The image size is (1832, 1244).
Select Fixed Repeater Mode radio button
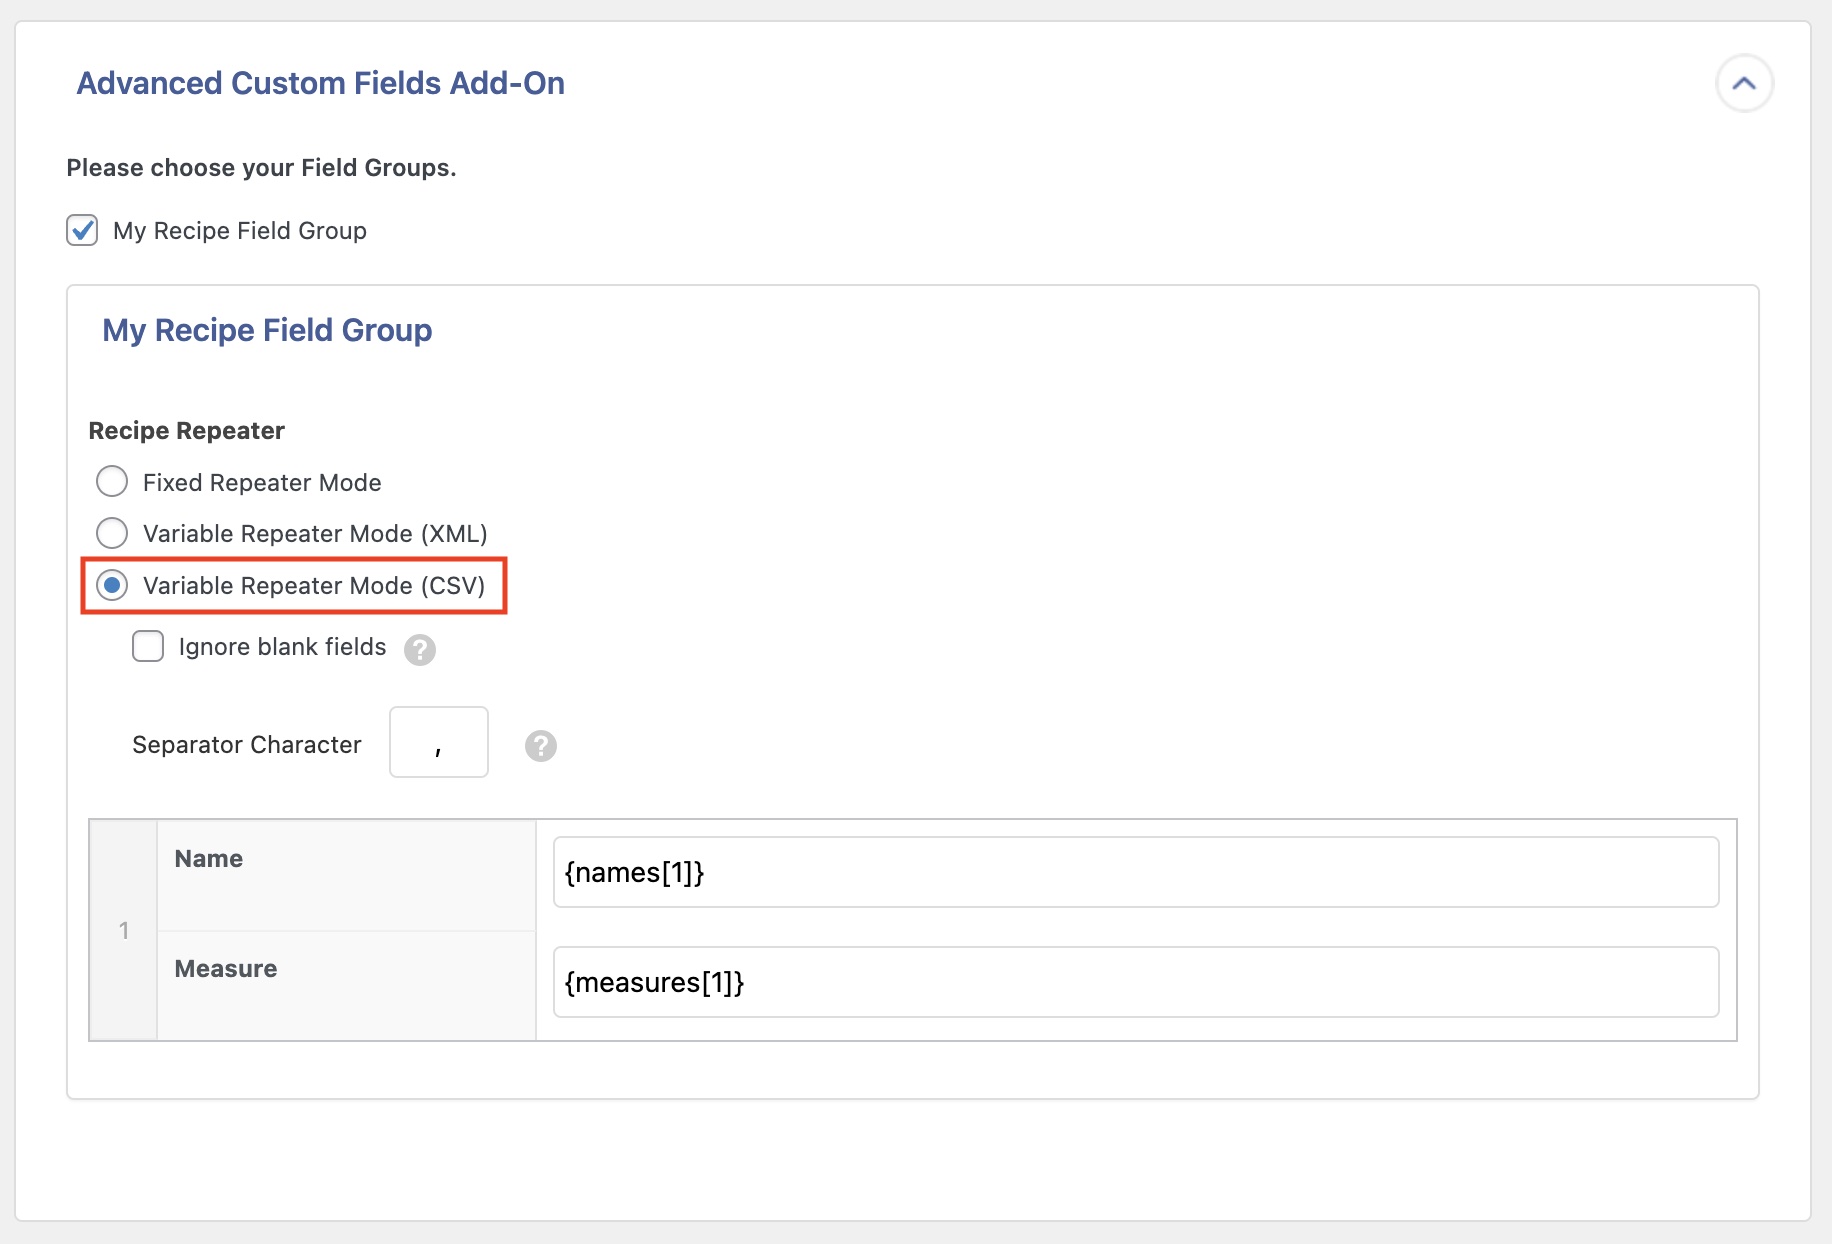pos(112,482)
